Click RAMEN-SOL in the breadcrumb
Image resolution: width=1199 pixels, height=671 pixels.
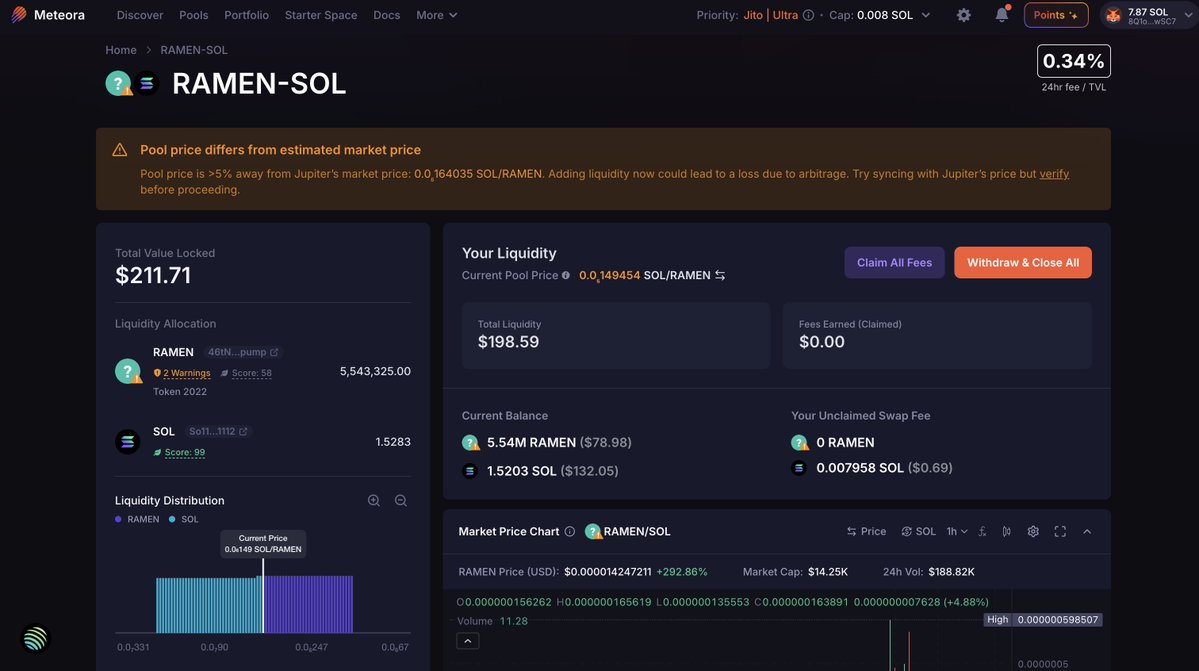193,50
